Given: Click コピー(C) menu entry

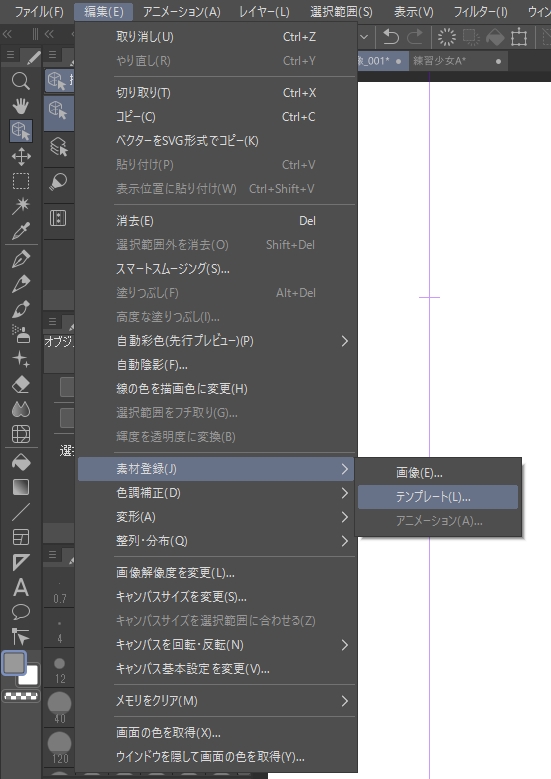Looking at the screenshot, I should click(x=216, y=117).
